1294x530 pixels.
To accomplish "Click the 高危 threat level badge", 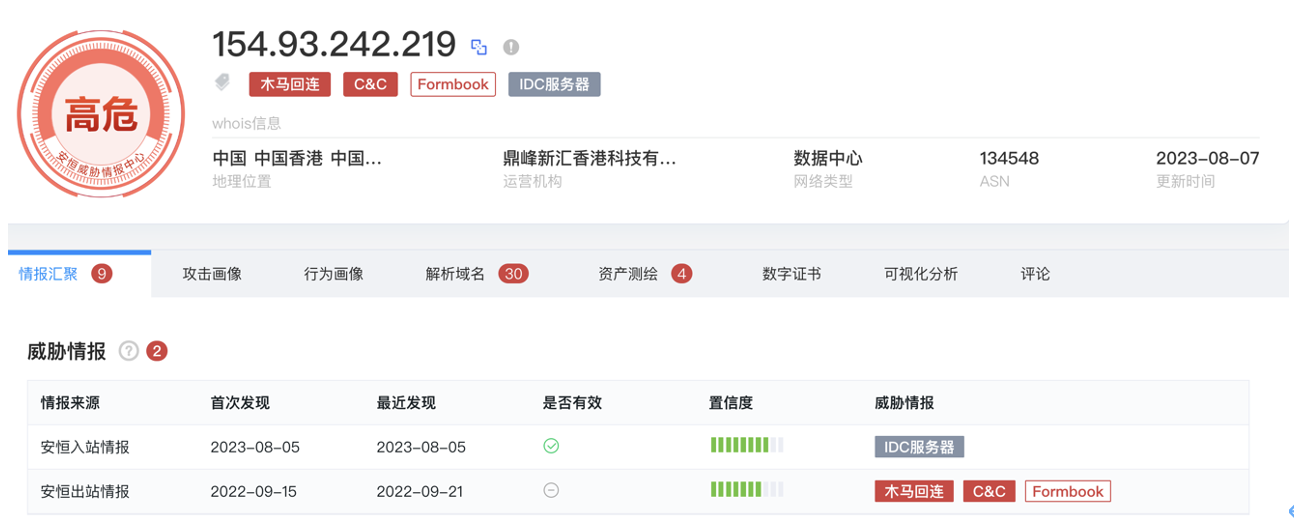I will point(101,115).
